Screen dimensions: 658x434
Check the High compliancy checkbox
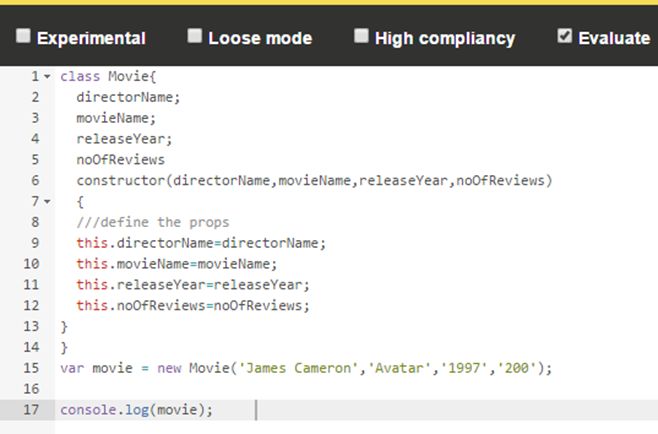361,37
